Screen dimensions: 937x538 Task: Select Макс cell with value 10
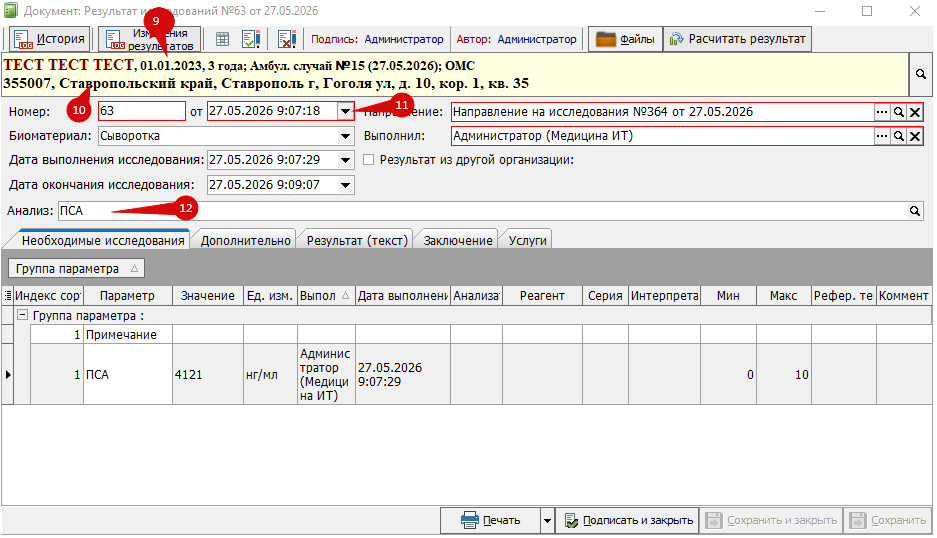pos(783,375)
